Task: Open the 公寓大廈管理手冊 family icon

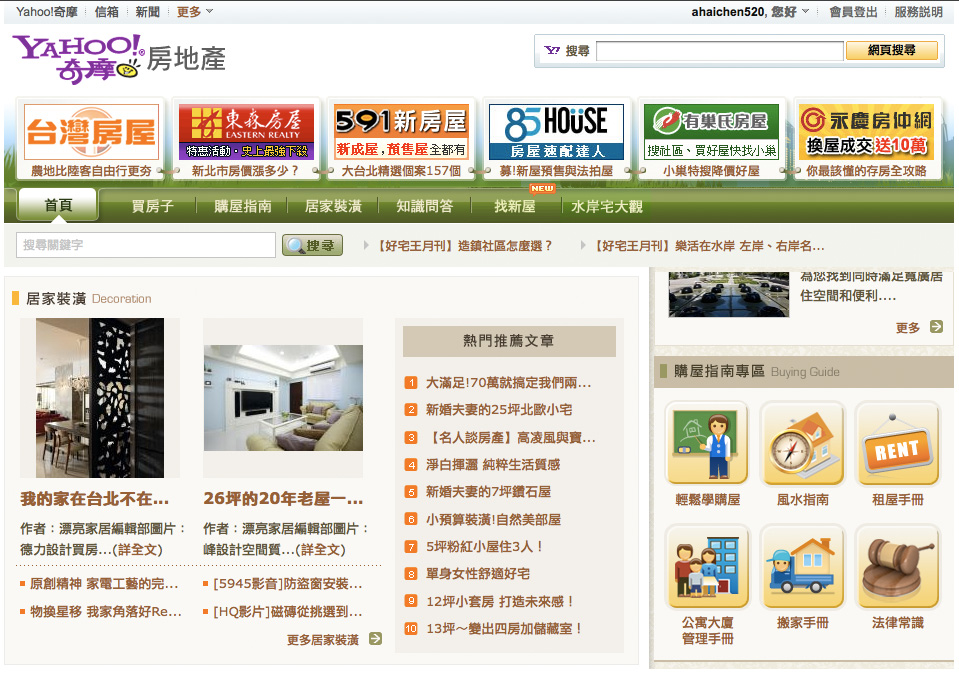Action: 708,567
